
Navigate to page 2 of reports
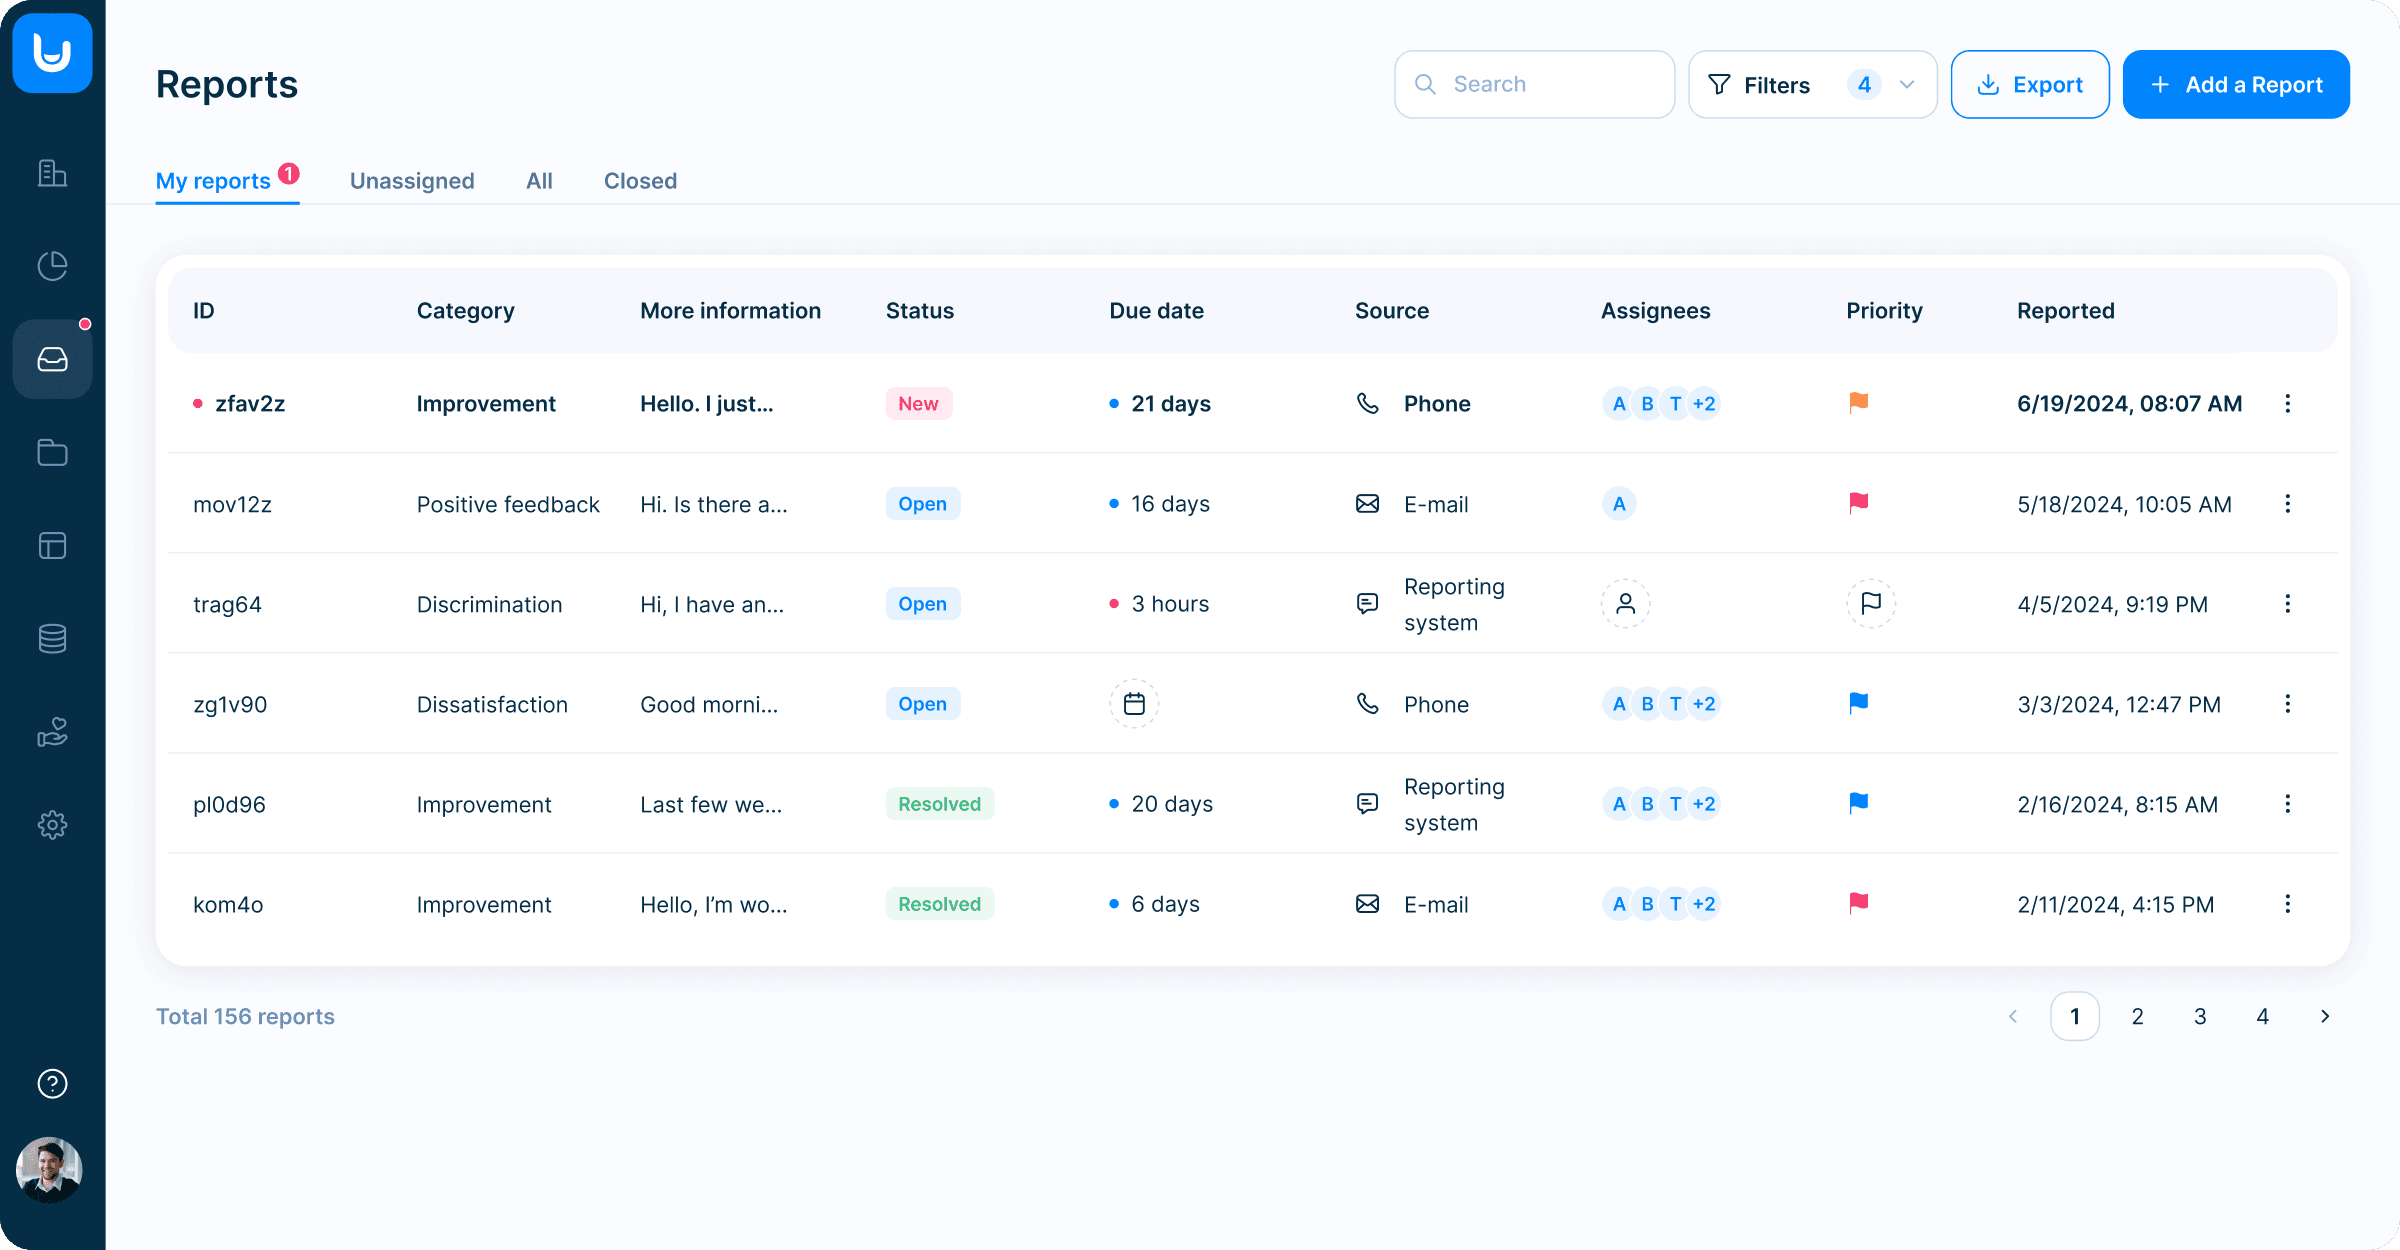click(2137, 1015)
